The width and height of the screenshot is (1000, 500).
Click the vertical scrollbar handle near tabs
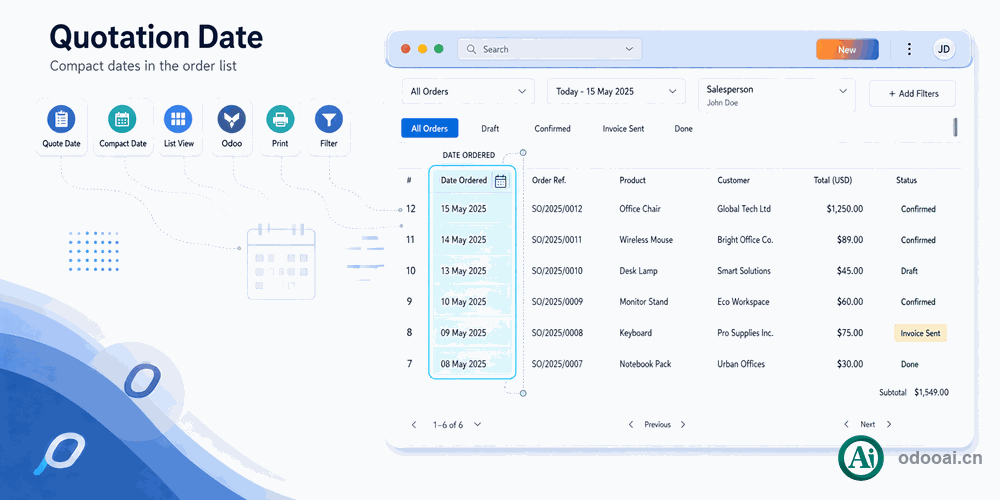(x=955, y=127)
